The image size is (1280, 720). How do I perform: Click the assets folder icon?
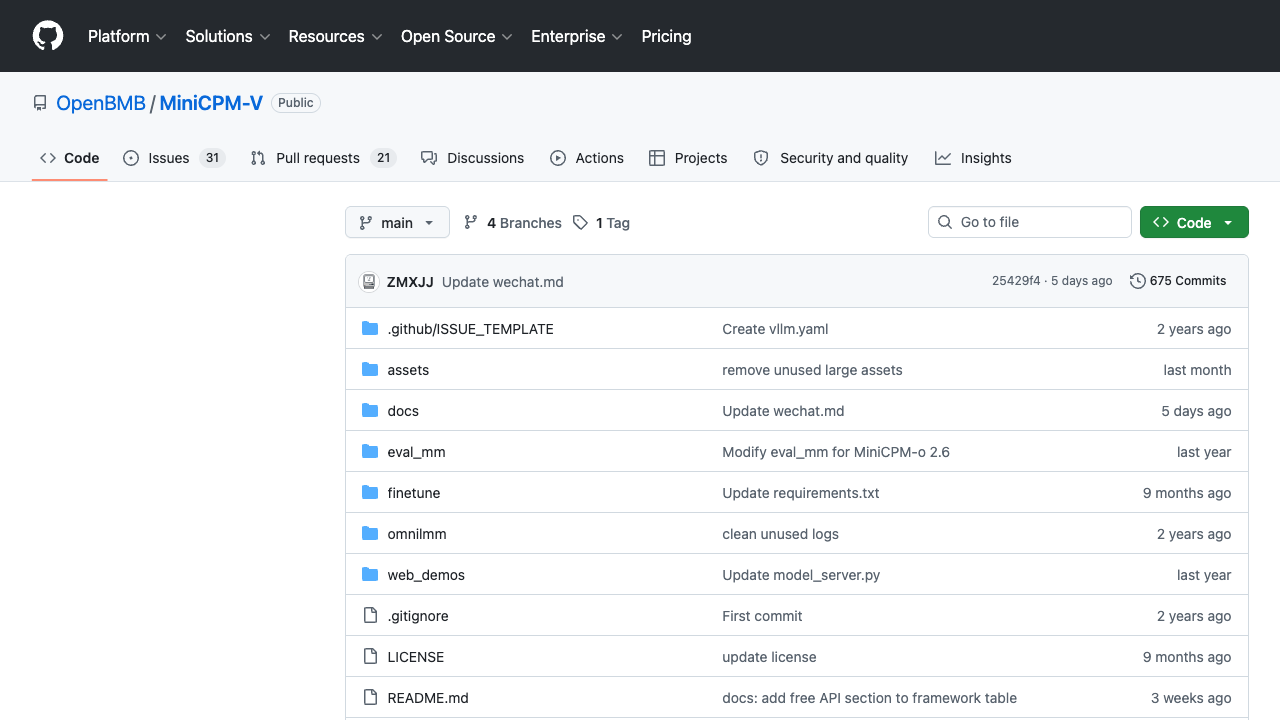click(x=370, y=370)
